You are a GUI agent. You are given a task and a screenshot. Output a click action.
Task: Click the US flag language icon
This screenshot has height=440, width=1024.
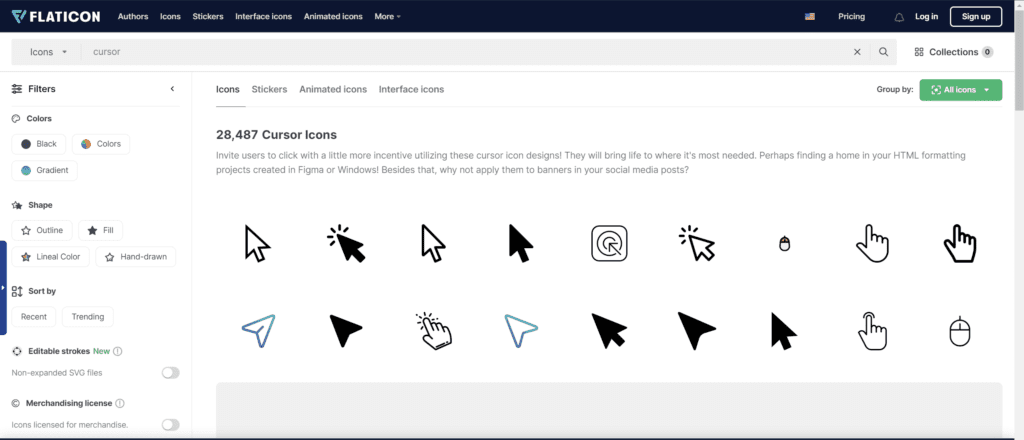(810, 17)
